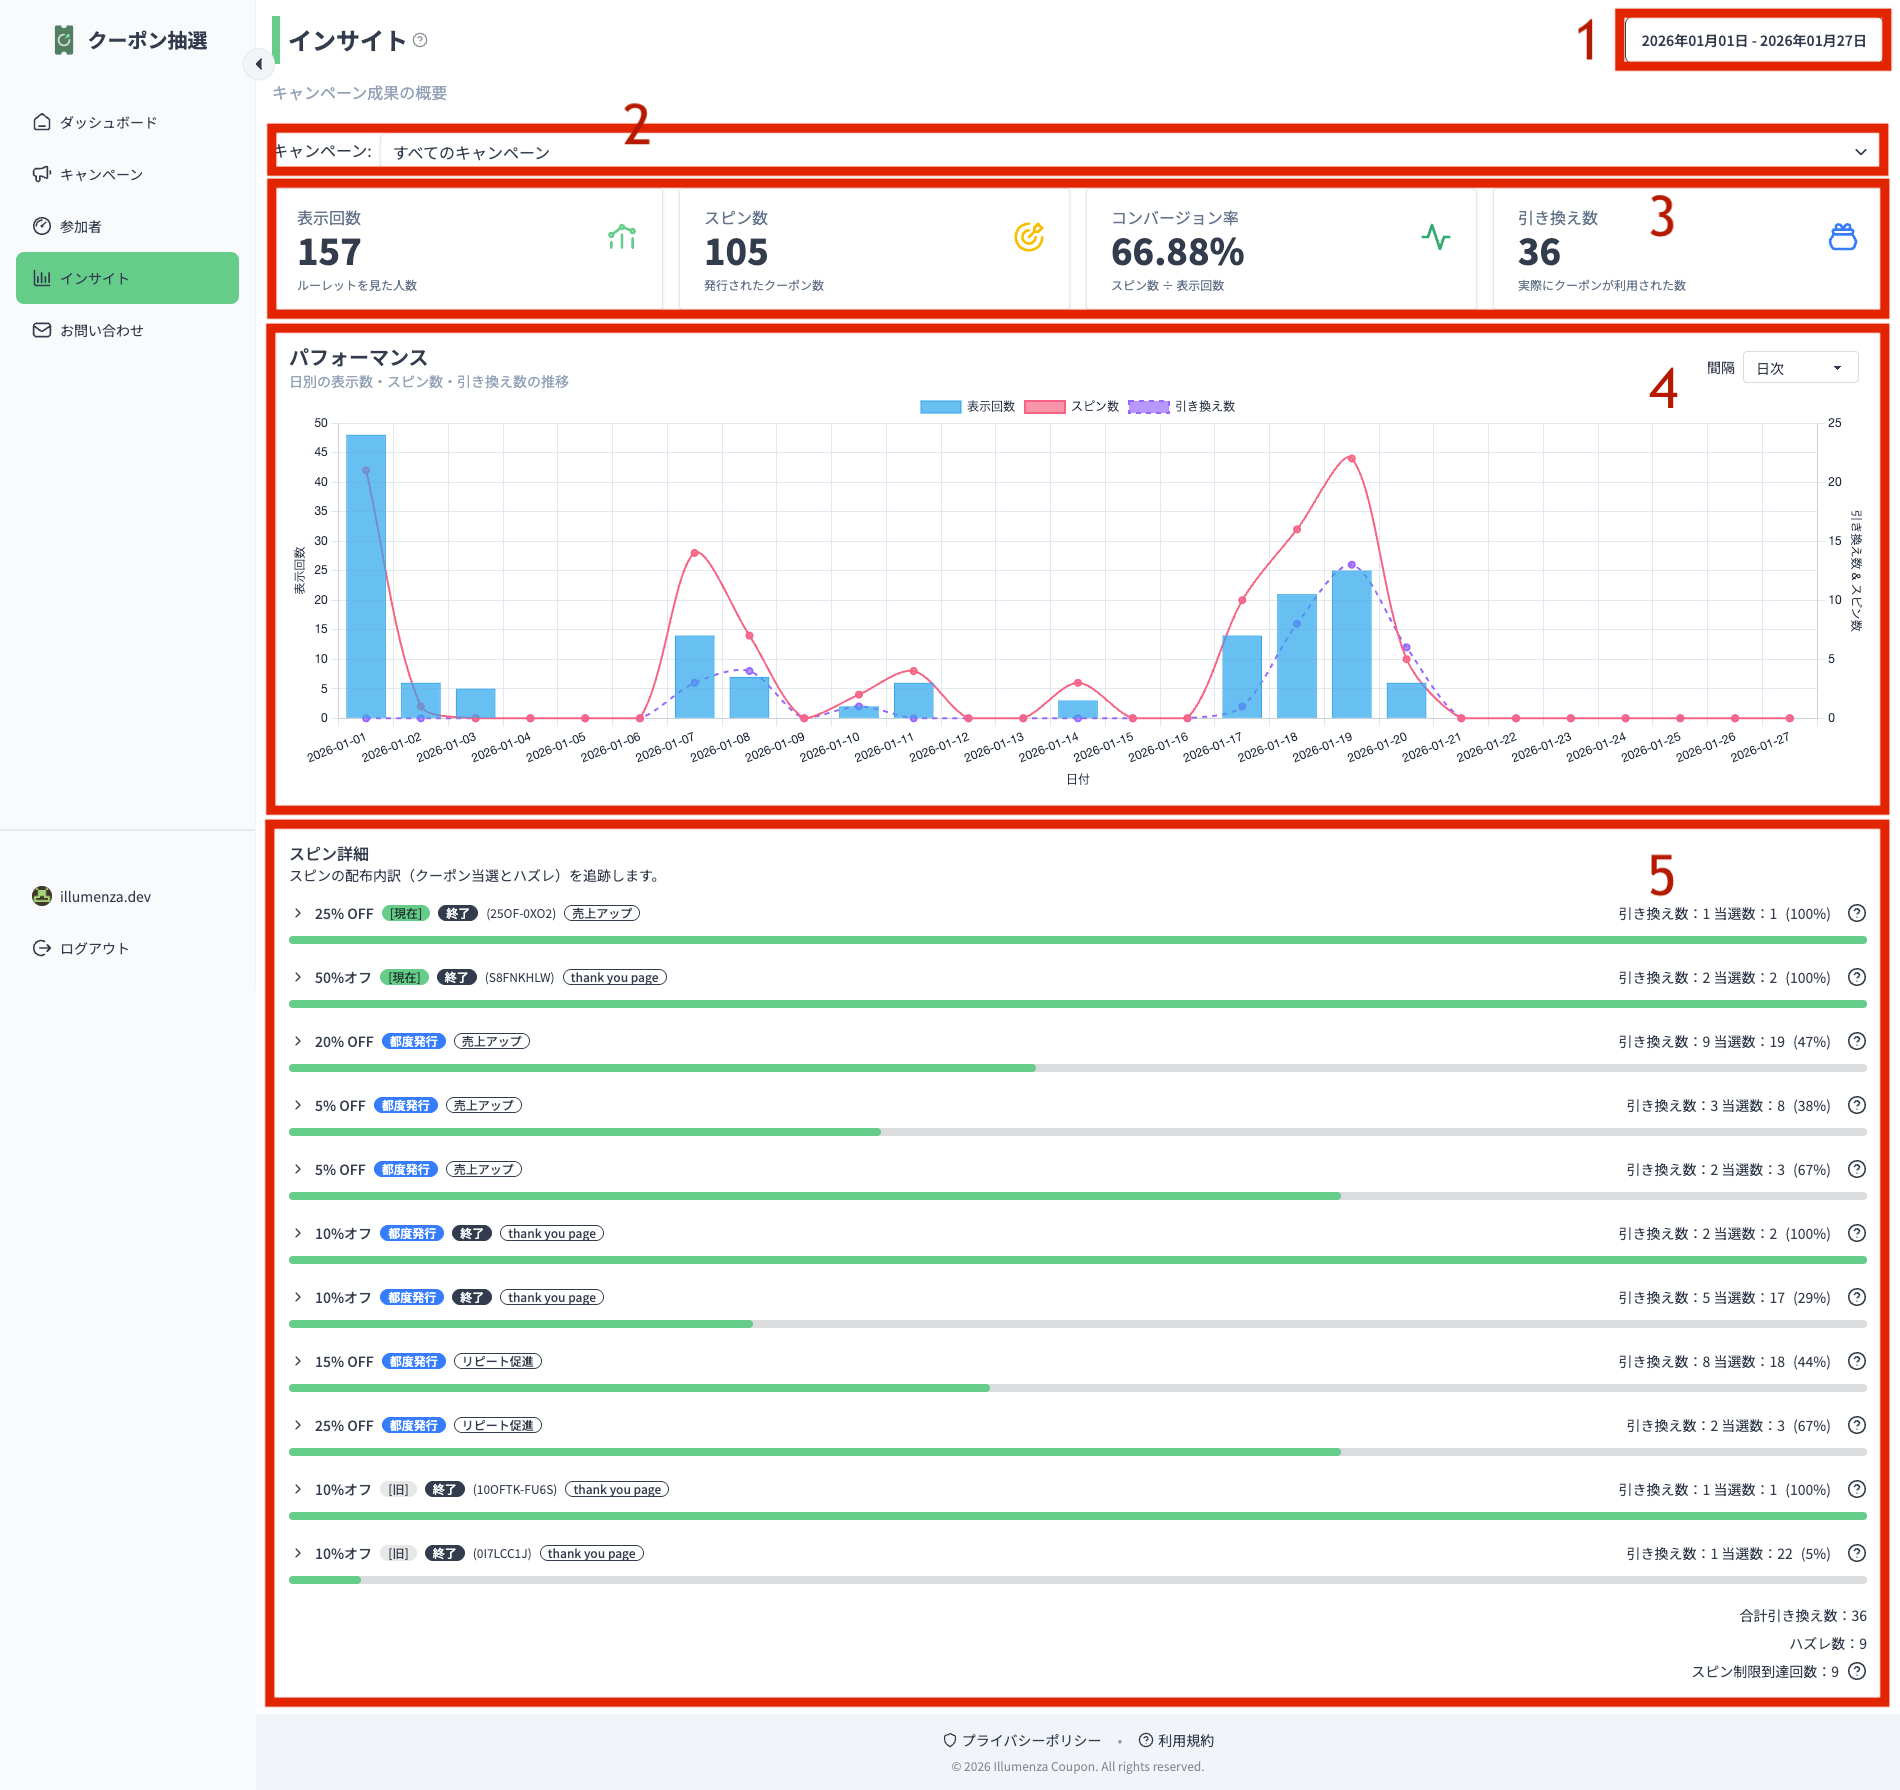Click help icon next to スピン制限到達回数
This screenshot has width=1900, height=1790.
[x=1856, y=1671]
